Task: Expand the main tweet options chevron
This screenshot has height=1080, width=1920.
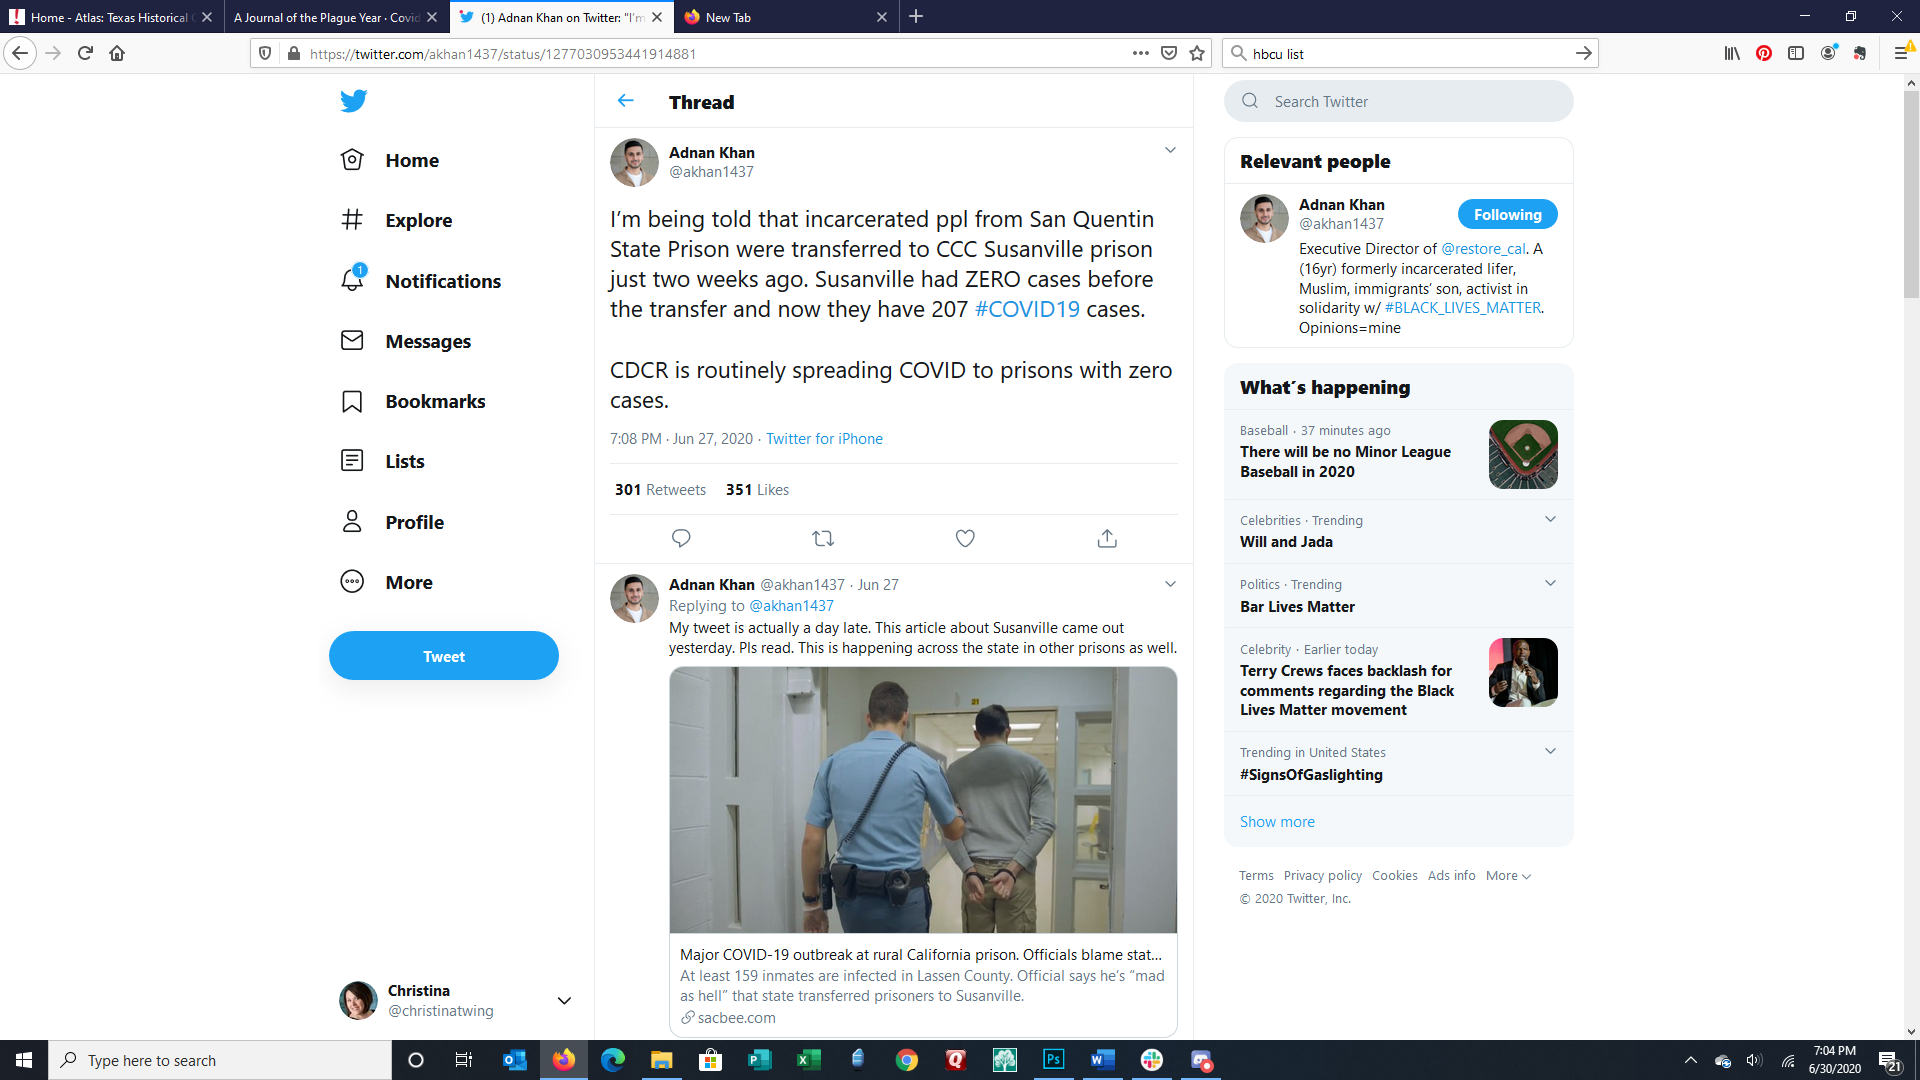Action: (1170, 150)
